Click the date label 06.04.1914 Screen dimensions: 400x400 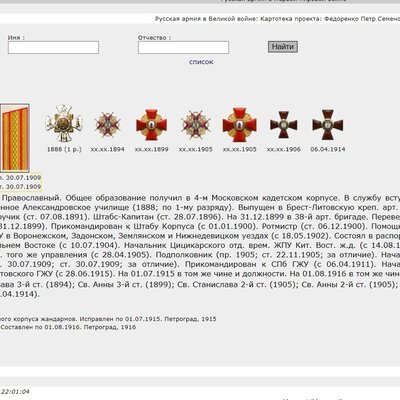328,149
